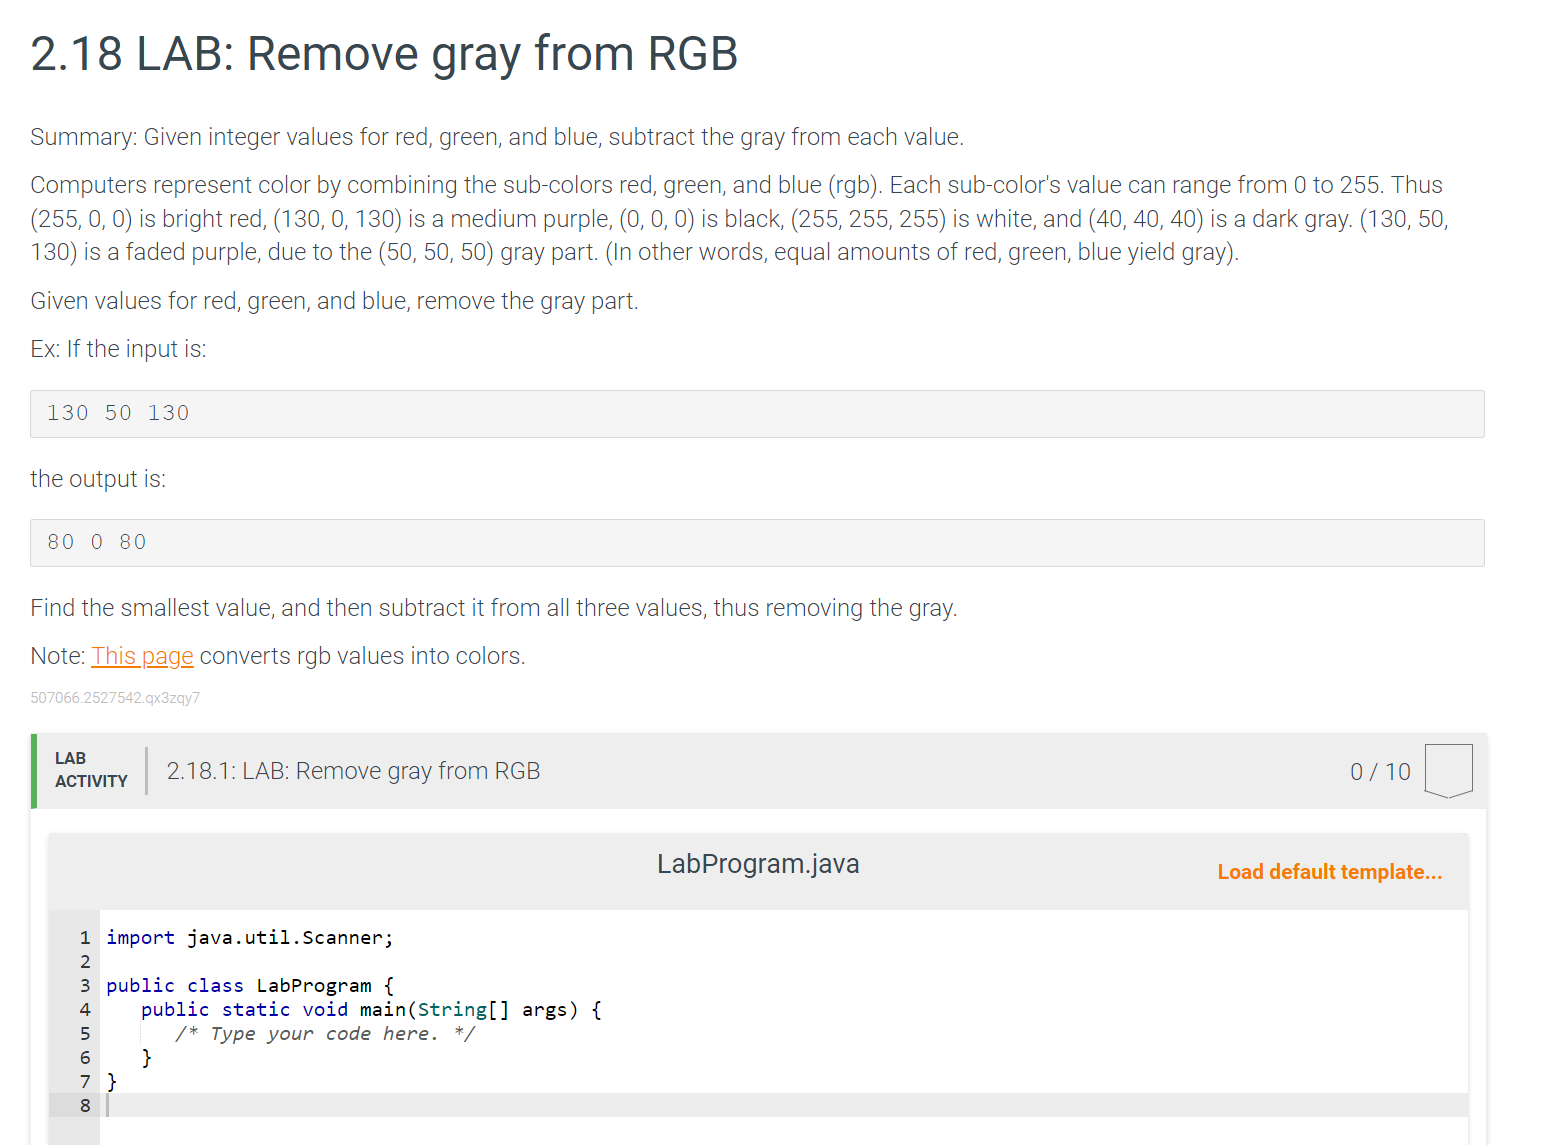Screen dimensions: 1564x1145
Task: Click line number 5 in the editor gutter
Action: tap(85, 1033)
